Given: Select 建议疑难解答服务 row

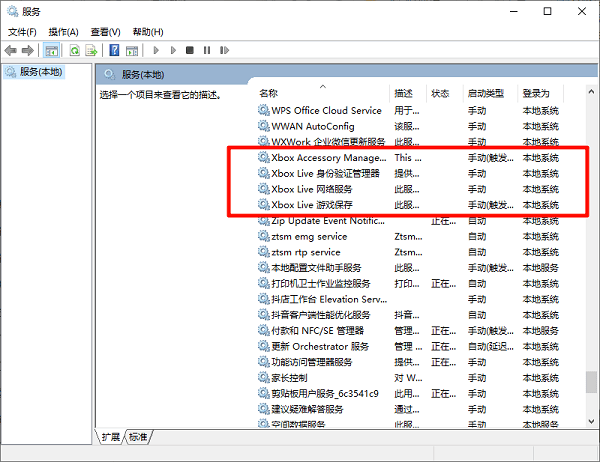Looking at the screenshot, I should (x=409, y=409).
